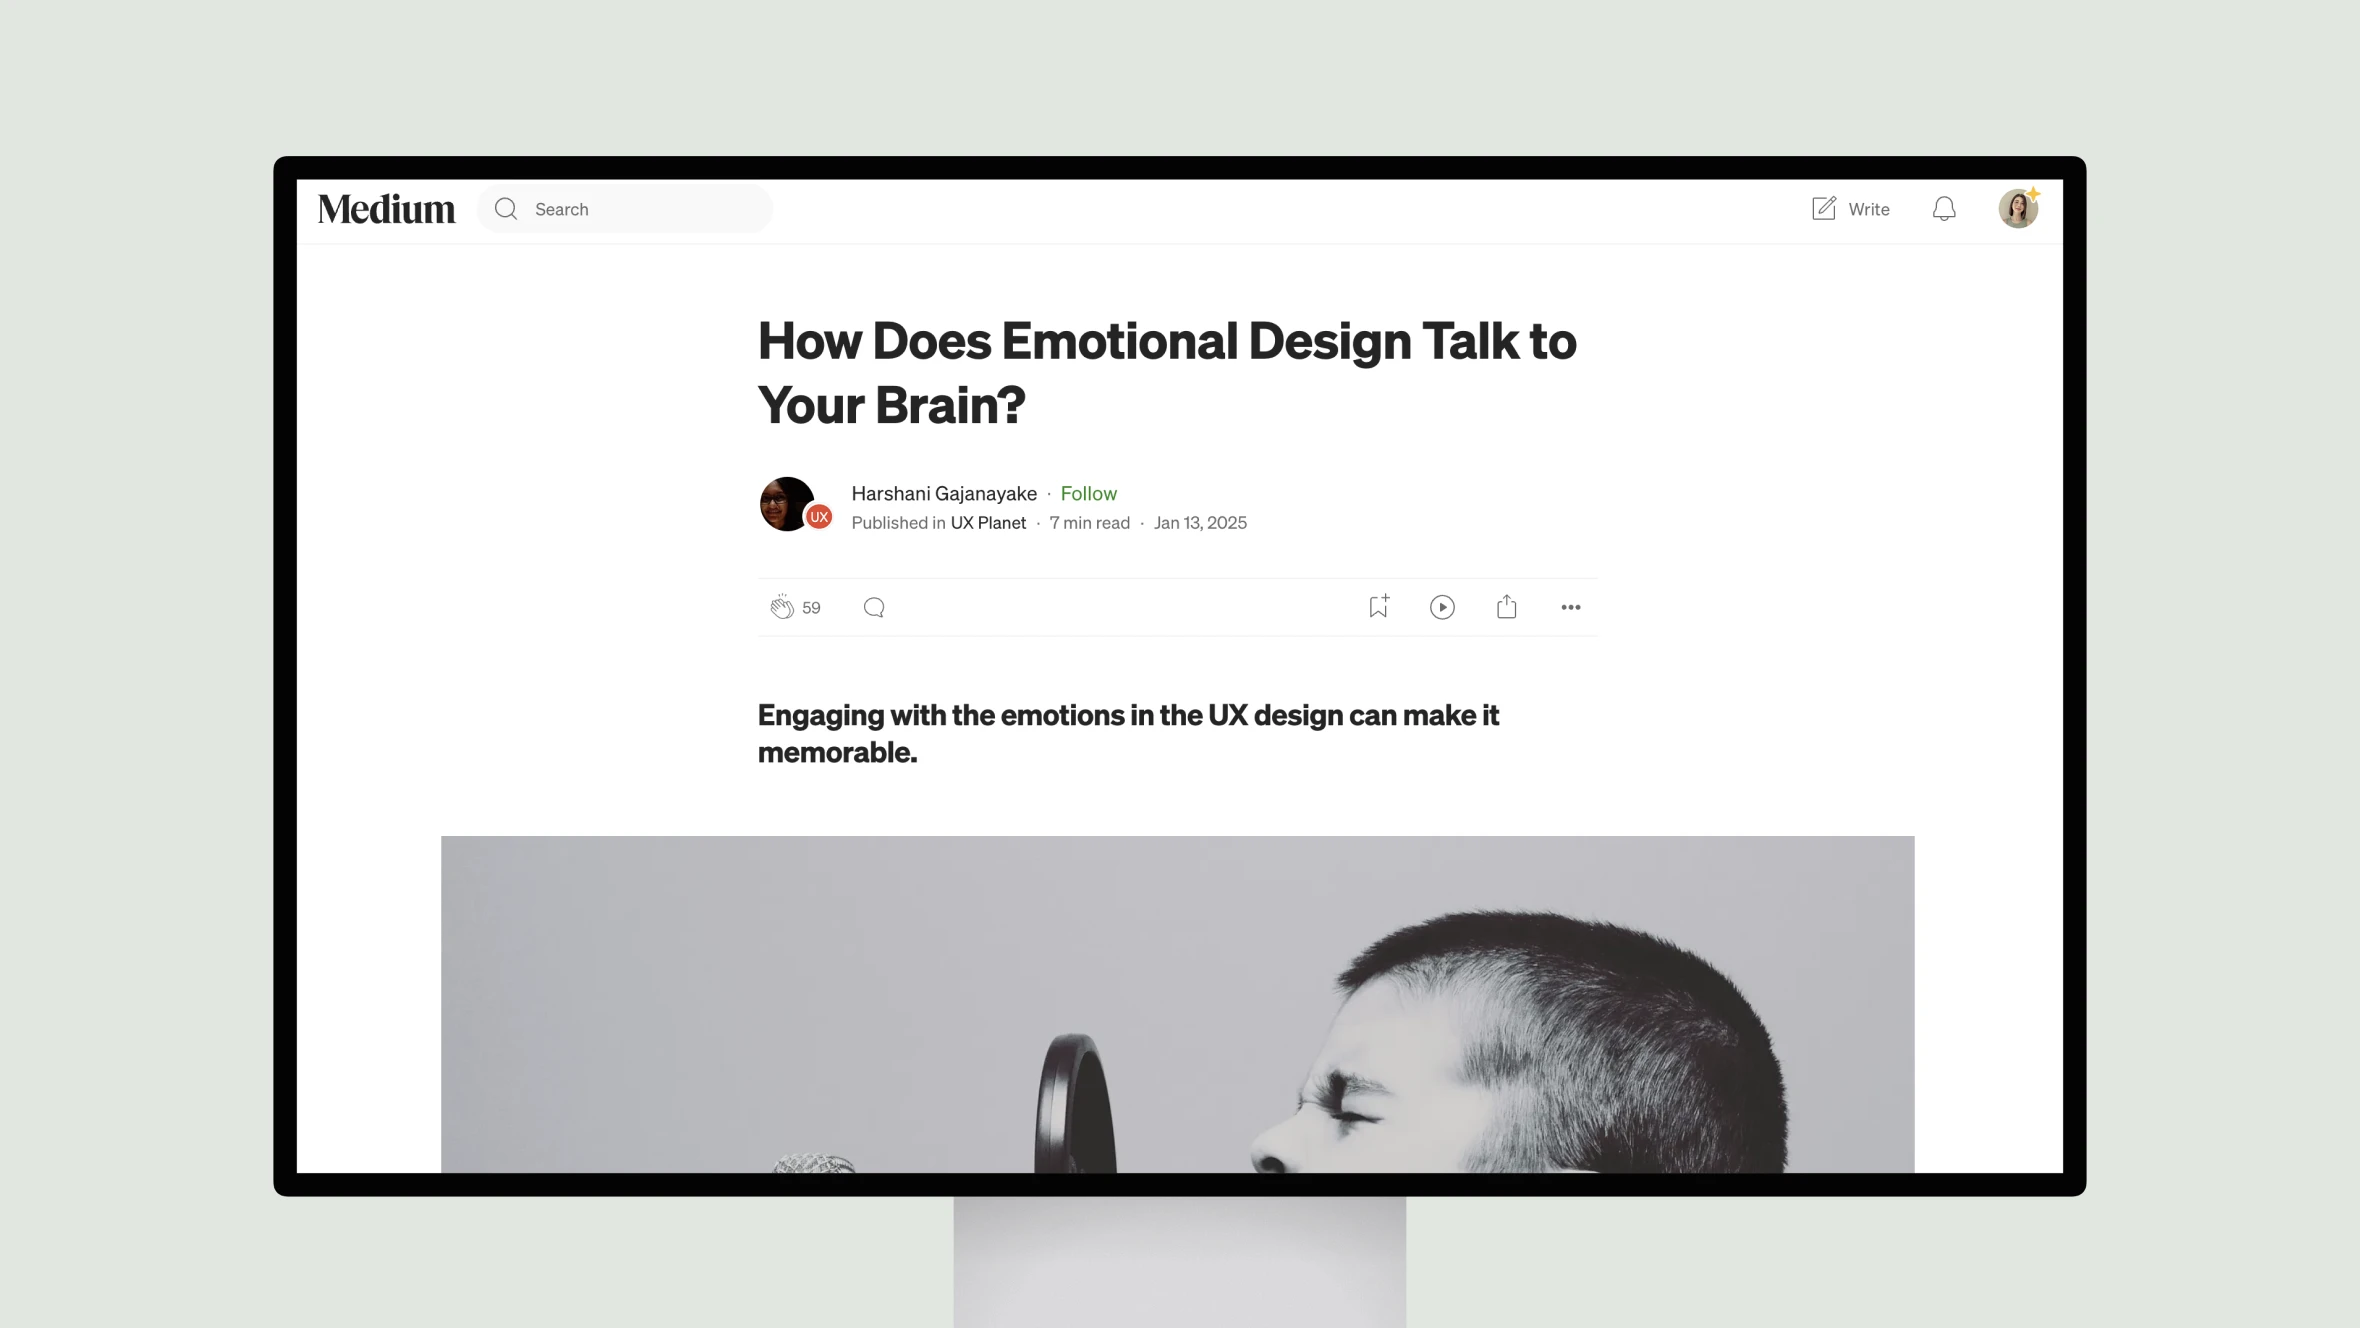Screen dimensions: 2360x1328
Task: Click the share icon
Action: (1506, 606)
